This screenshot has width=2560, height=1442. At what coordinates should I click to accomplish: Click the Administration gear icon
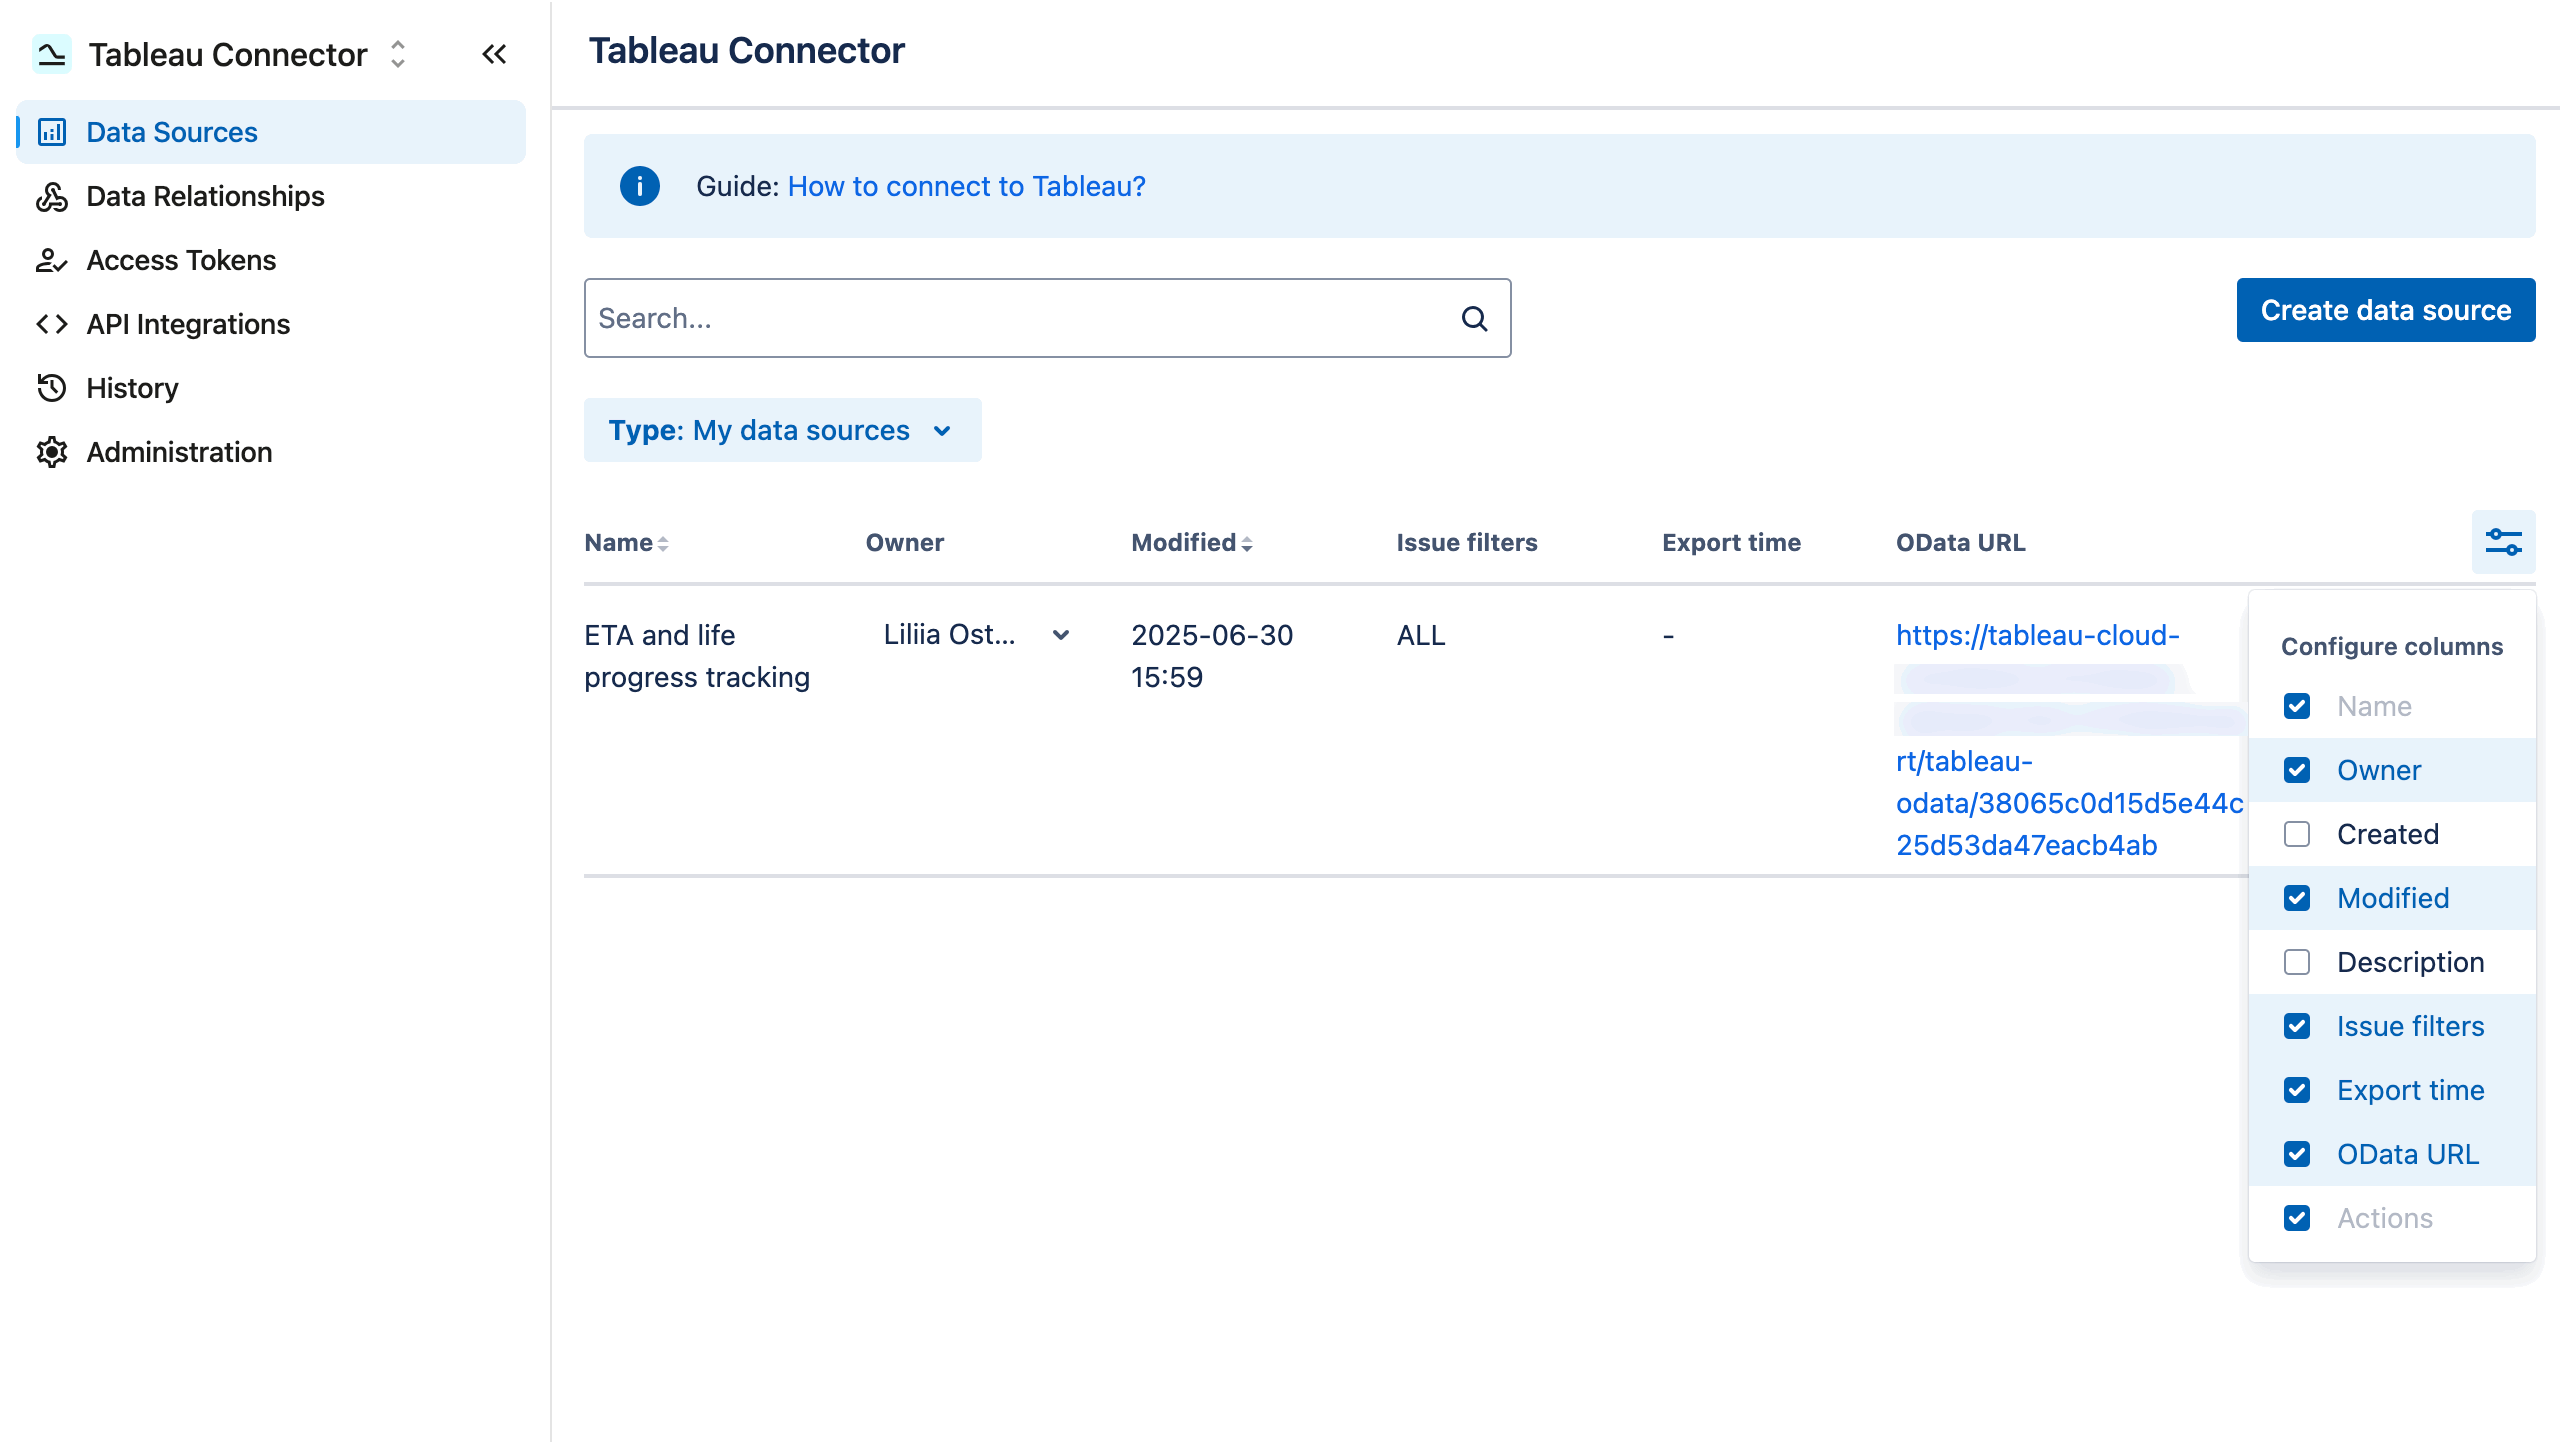[52, 452]
